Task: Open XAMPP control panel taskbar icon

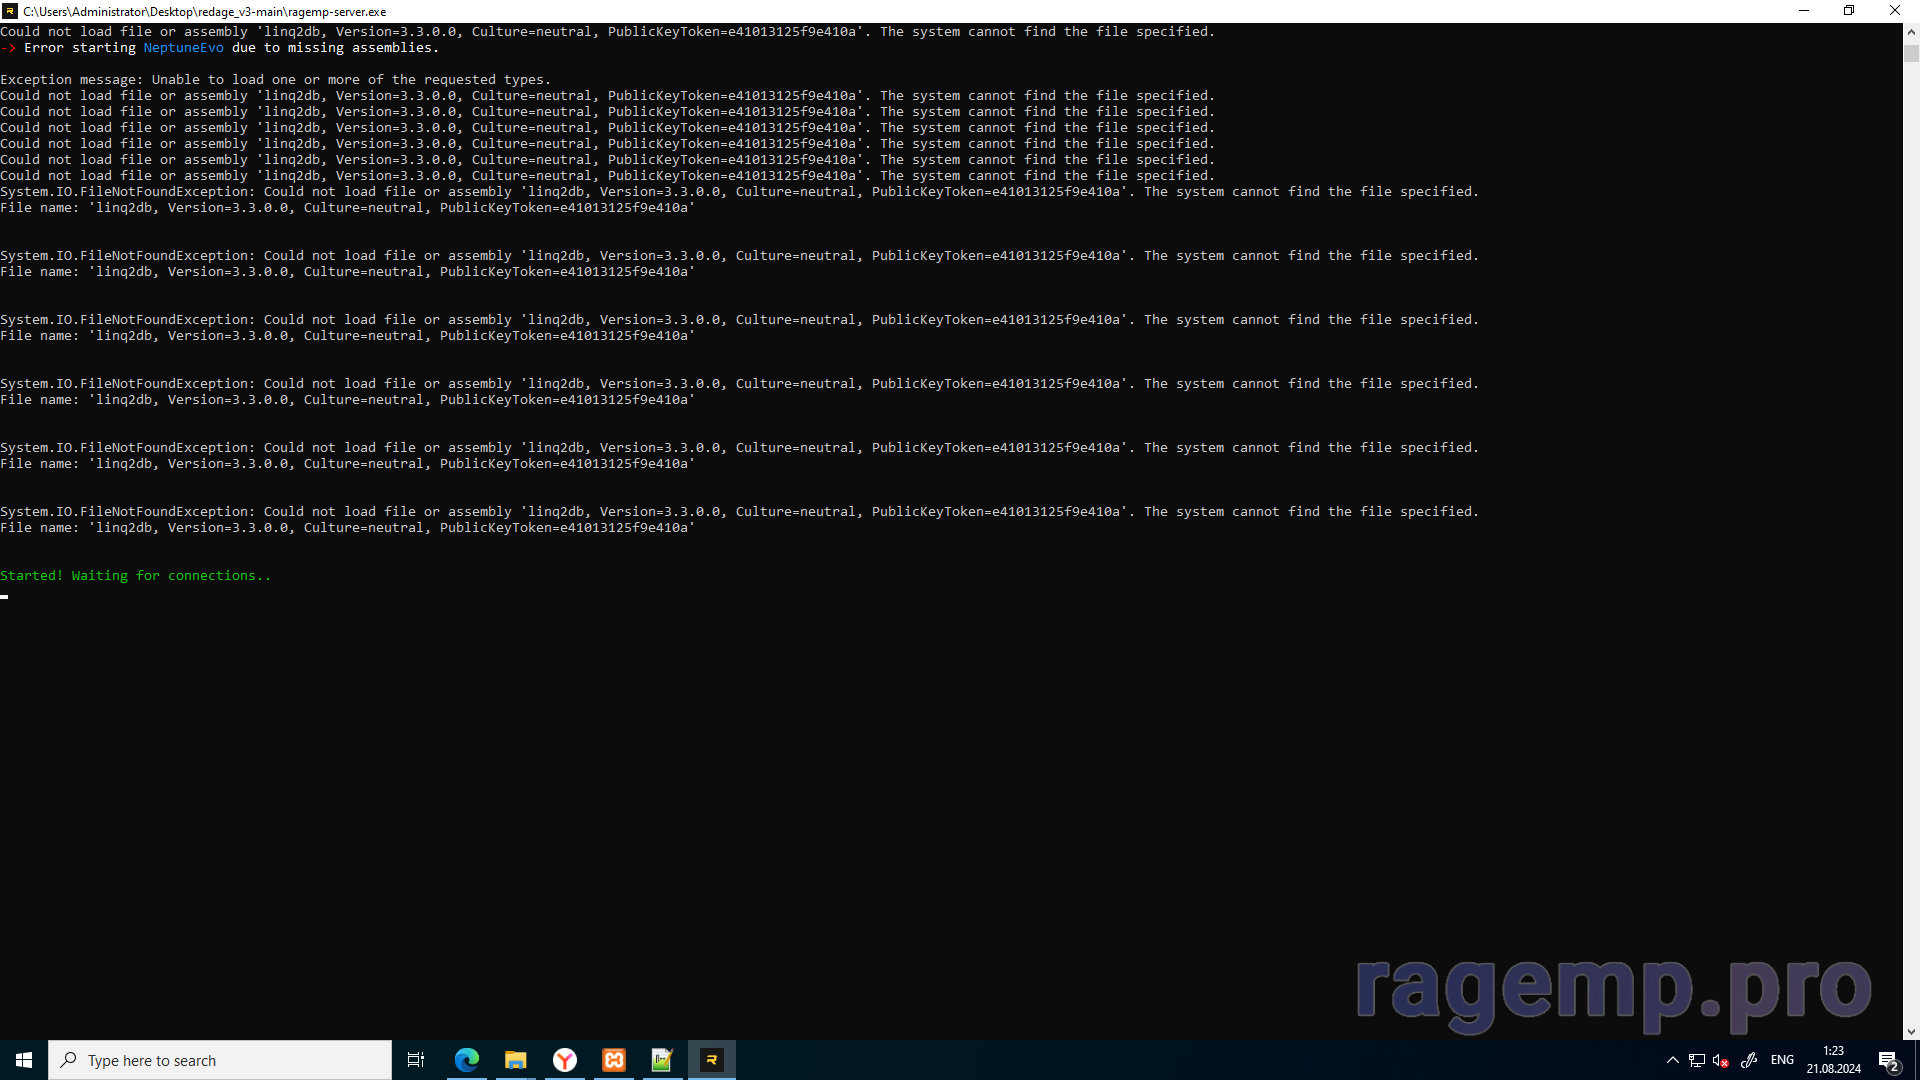Action: (614, 1060)
